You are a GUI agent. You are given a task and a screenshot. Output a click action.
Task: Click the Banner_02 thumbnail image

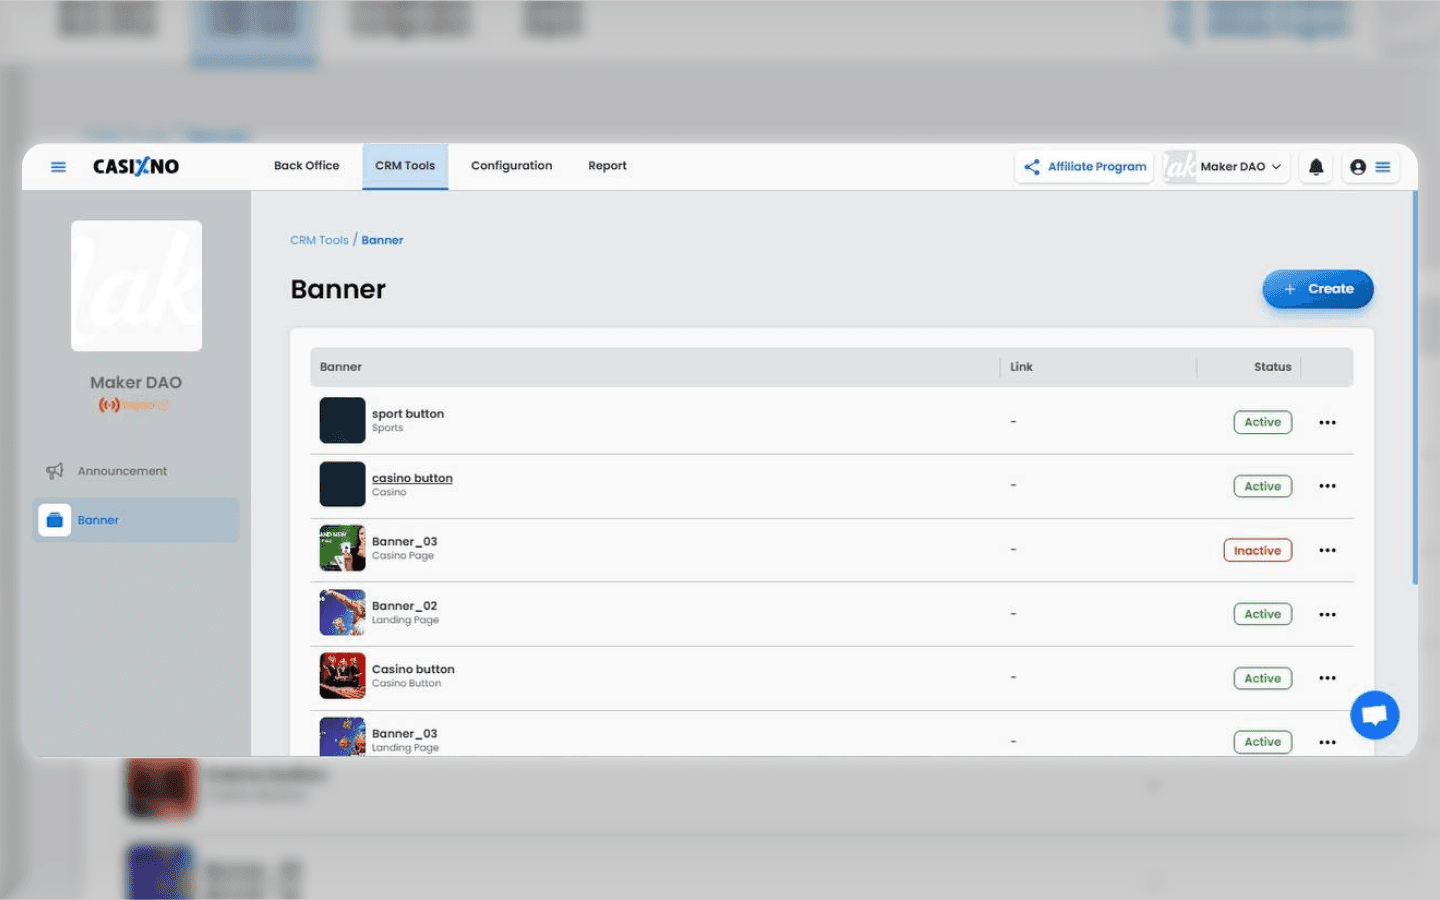pyautogui.click(x=342, y=612)
